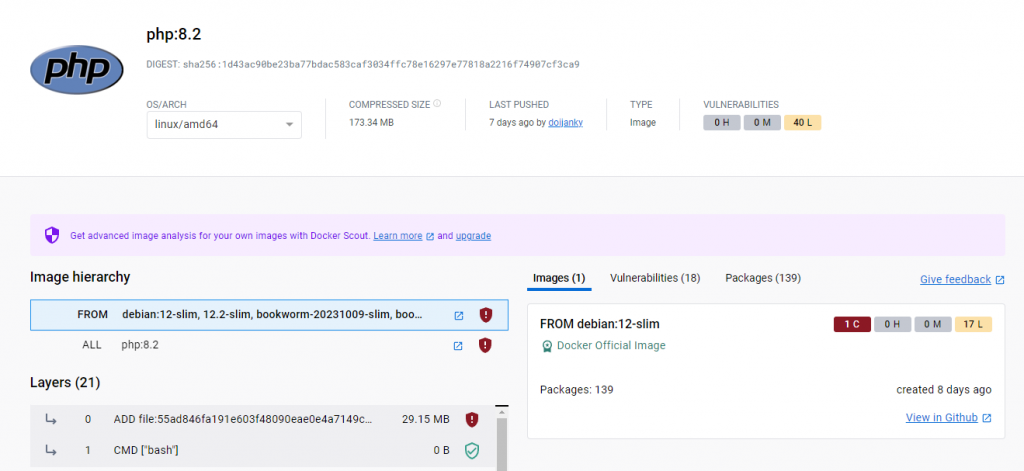
Task: Select the FROM debian:12-slim hierarchy row
Action: (x=269, y=315)
